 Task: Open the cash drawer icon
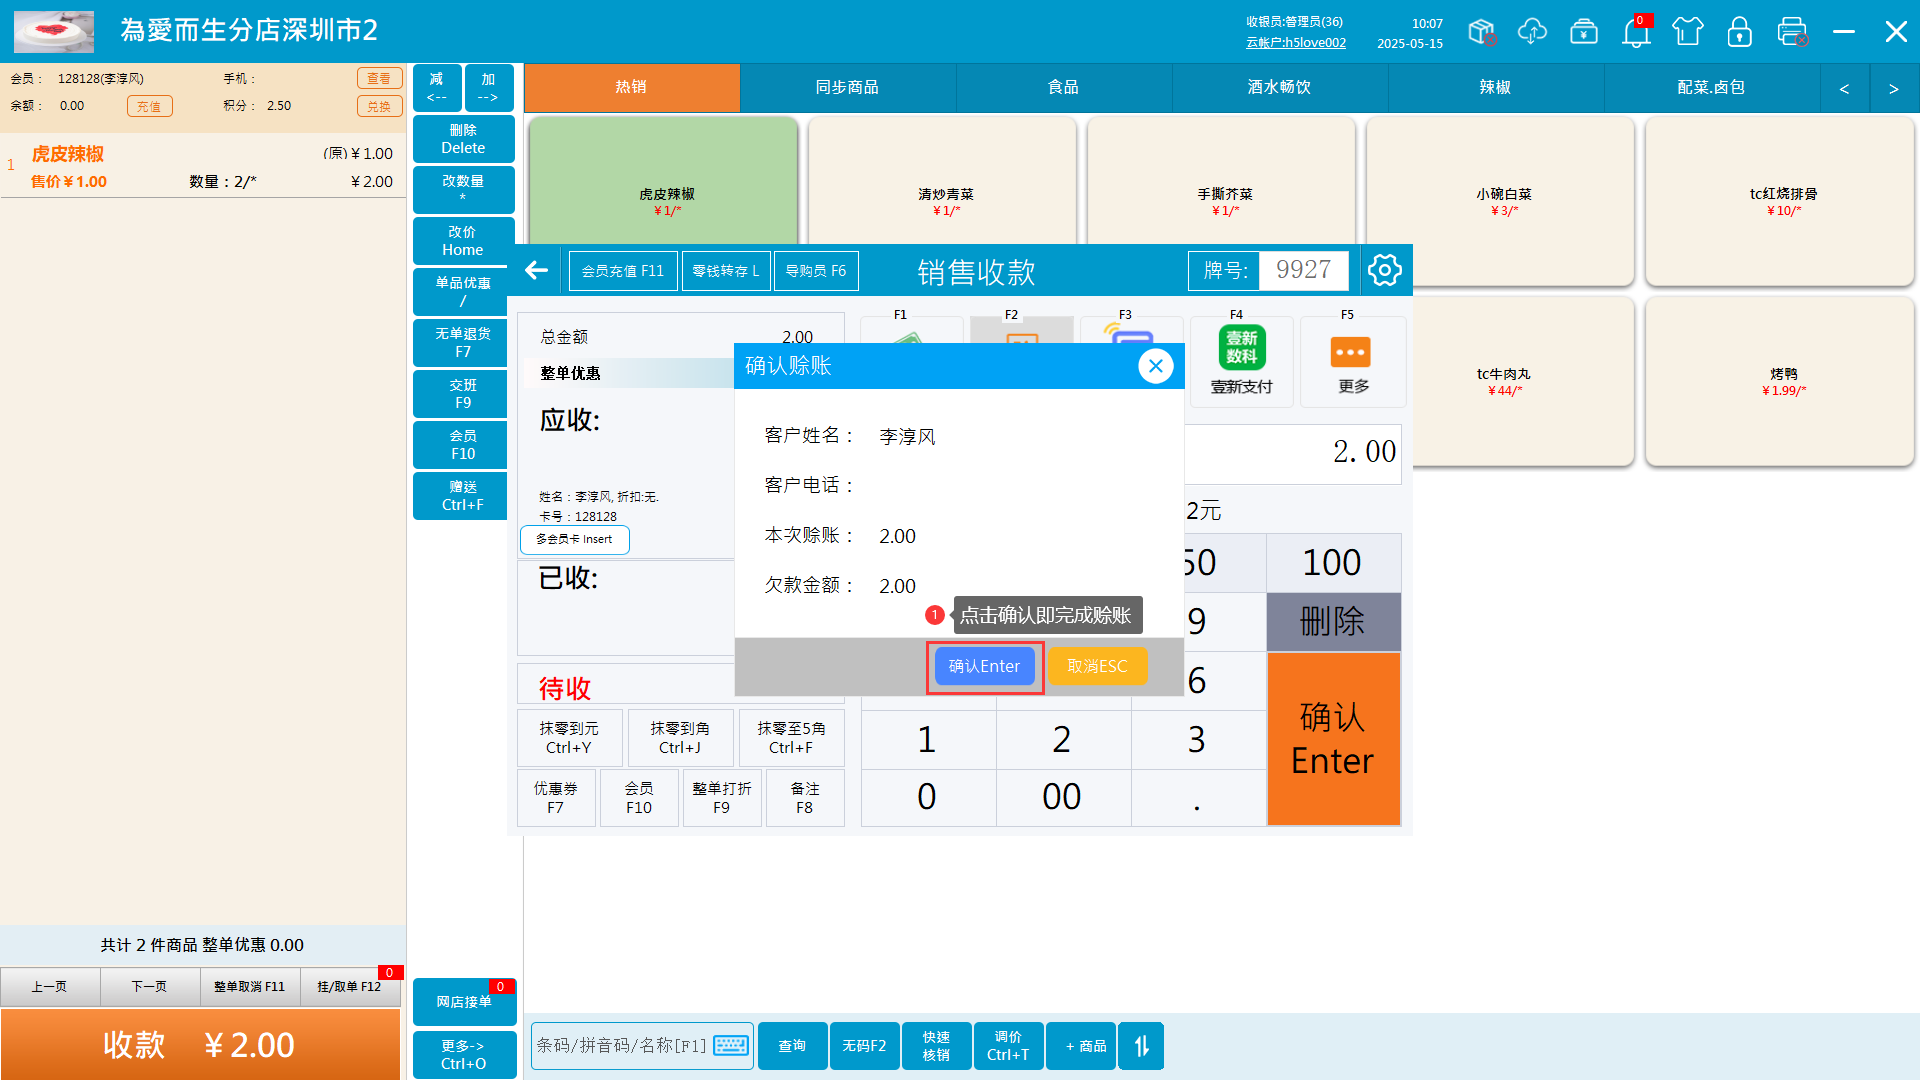tap(1584, 32)
